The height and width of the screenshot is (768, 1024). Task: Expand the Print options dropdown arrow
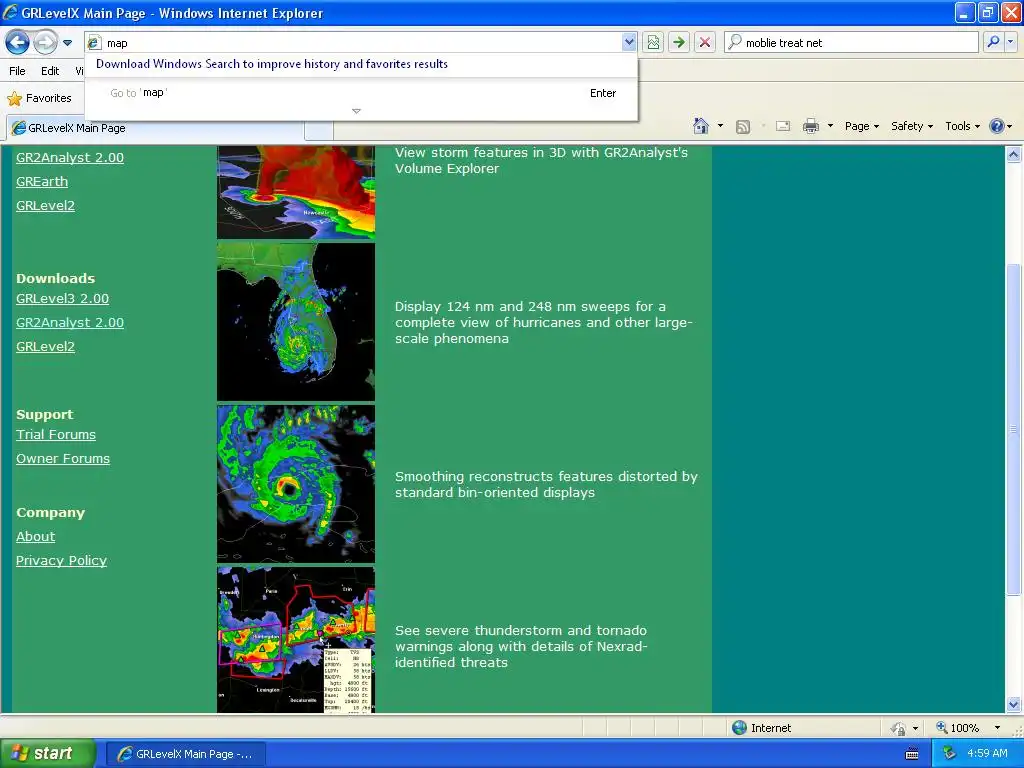pos(830,126)
